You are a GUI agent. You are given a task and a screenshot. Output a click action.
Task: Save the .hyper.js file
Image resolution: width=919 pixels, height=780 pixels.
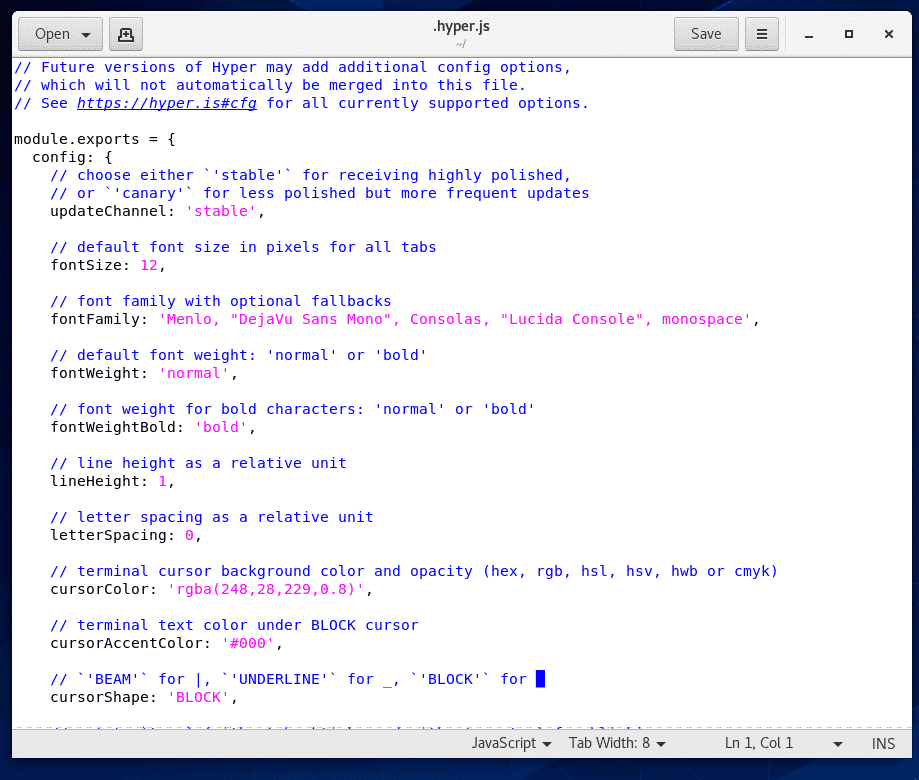pyautogui.click(x=705, y=34)
